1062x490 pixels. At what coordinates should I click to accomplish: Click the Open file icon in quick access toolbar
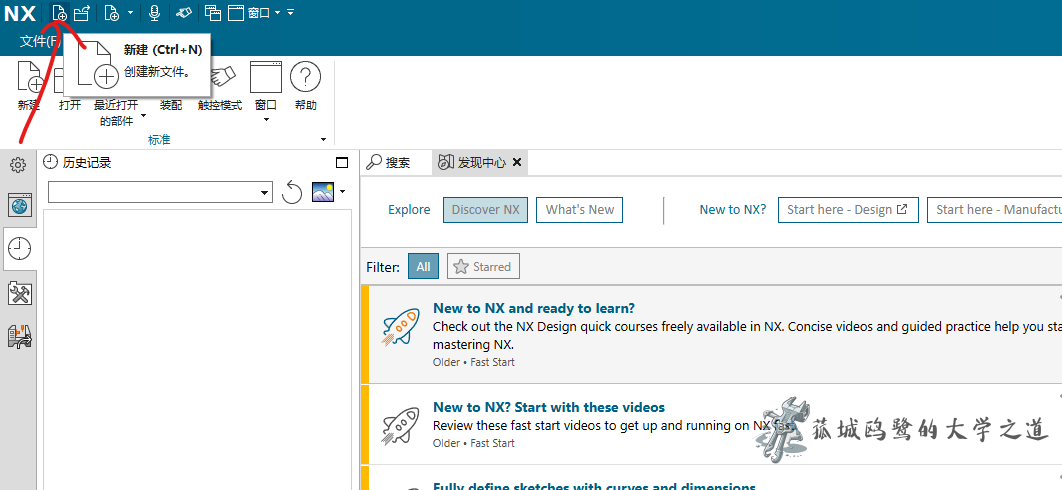tap(81, 12)
